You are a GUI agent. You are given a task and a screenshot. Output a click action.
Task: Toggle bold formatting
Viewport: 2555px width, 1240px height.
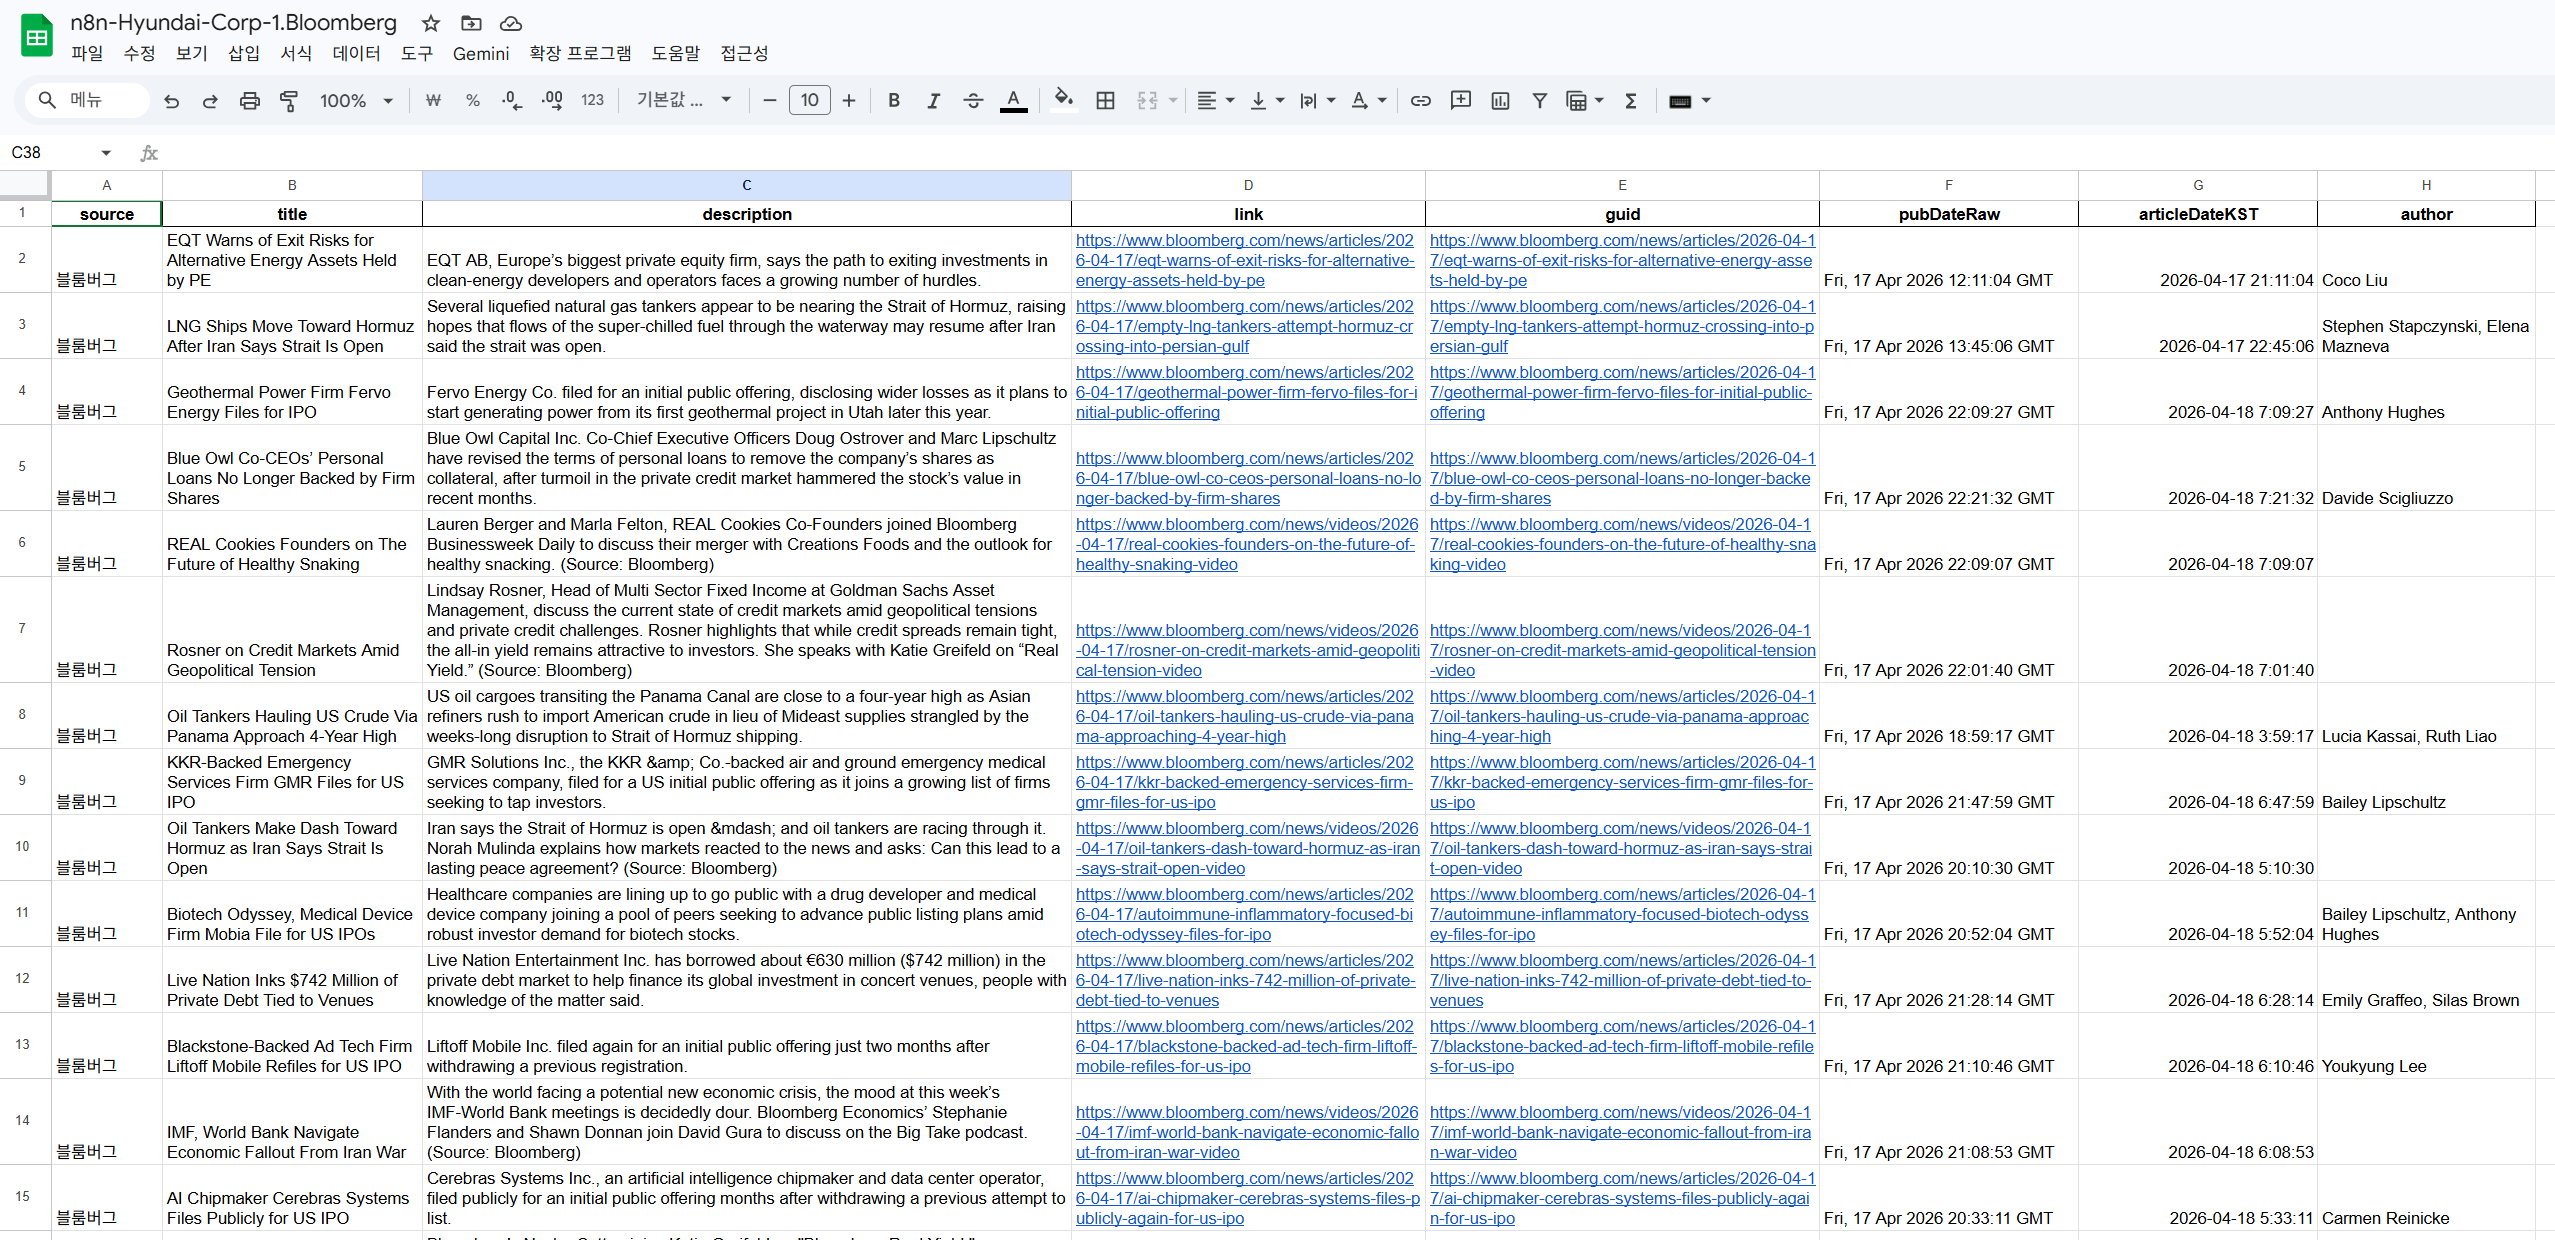(894, 100)
